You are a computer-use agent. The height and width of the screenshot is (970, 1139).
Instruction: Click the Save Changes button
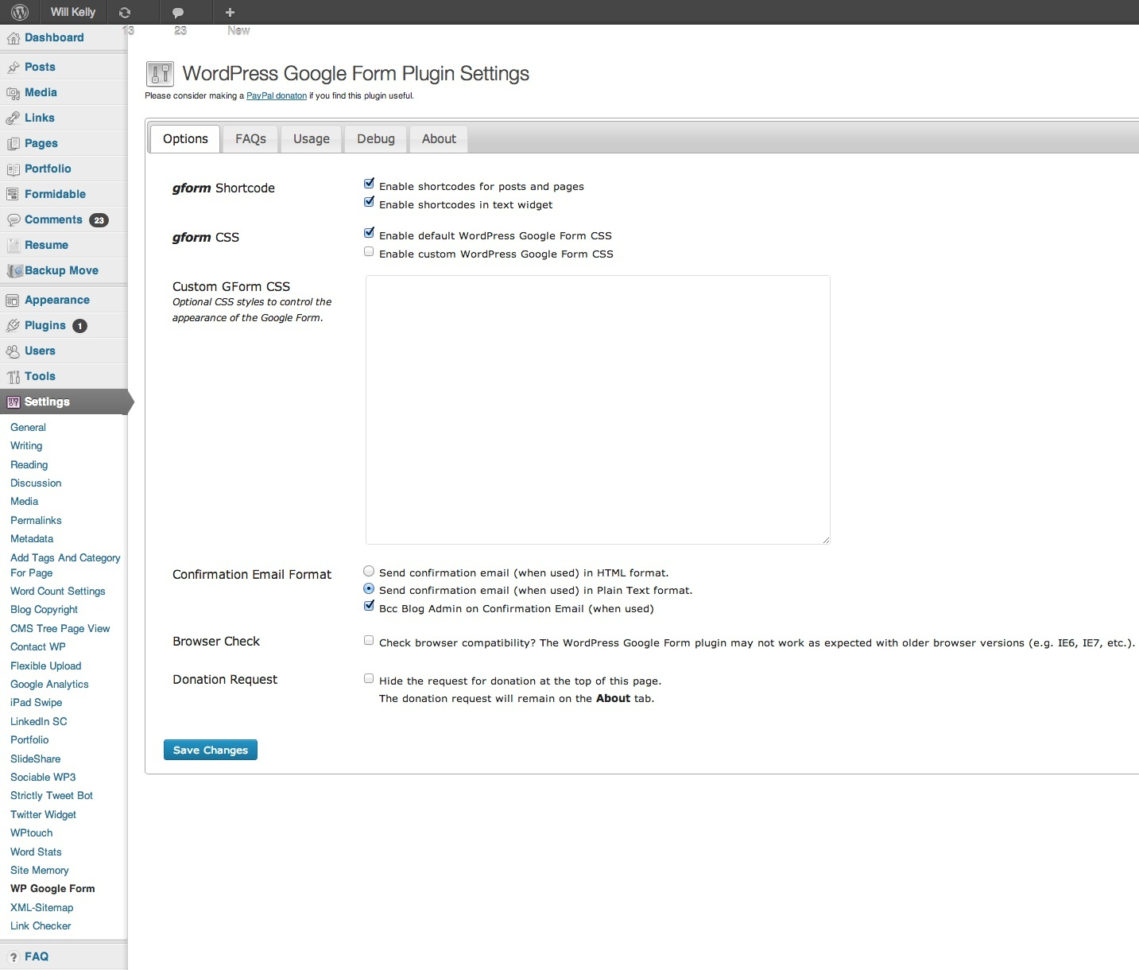pyautogui.click(x=210, y=750)
